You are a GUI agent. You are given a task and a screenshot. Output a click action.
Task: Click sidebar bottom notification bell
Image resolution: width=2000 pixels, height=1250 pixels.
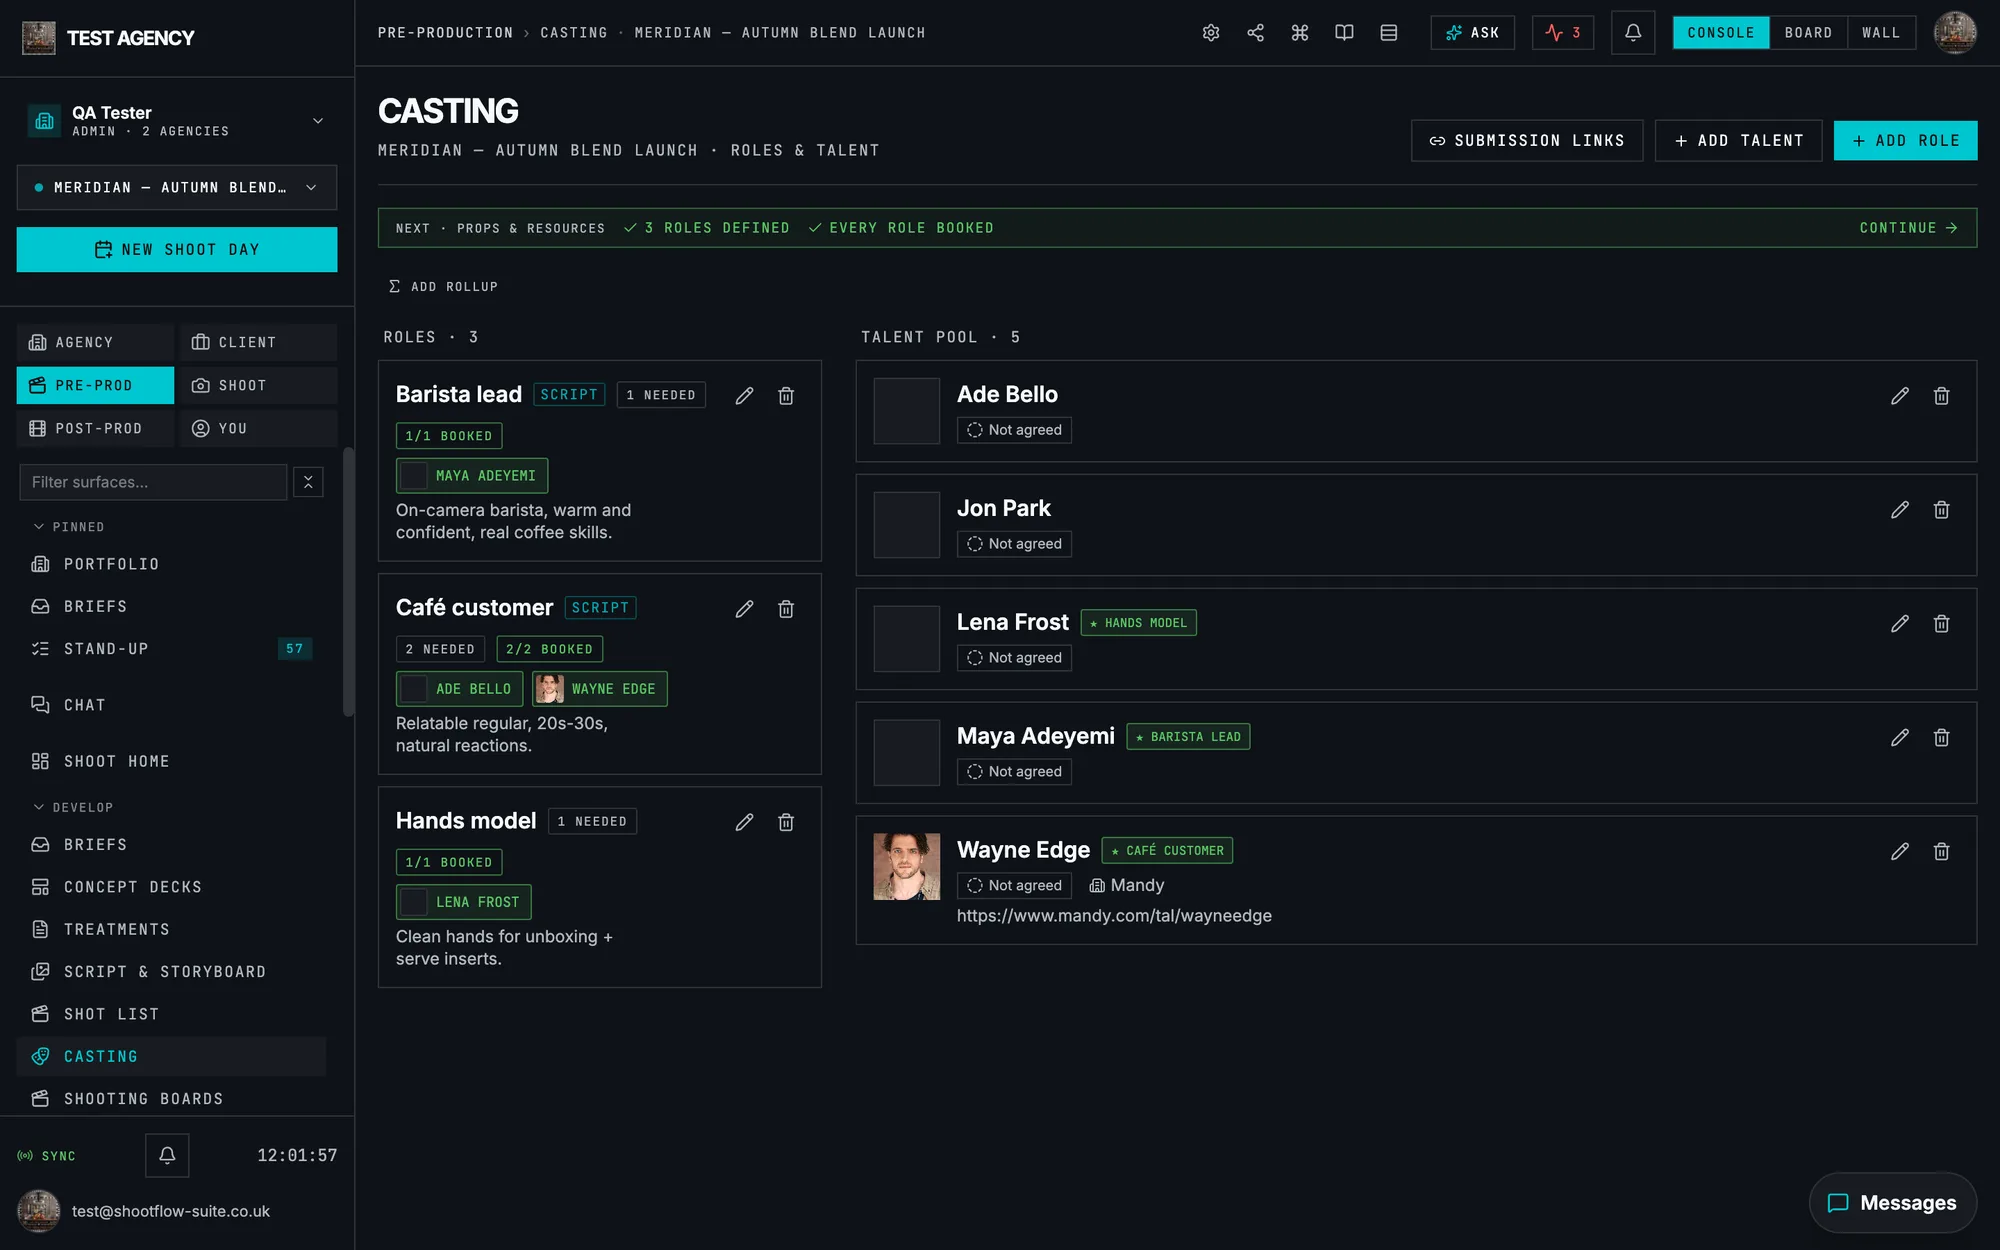(167, 1155)
